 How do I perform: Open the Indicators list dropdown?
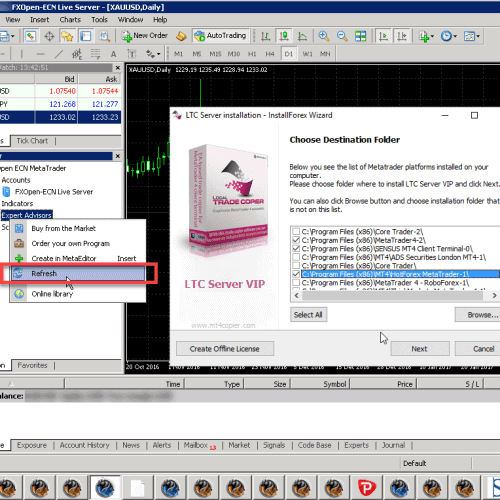tap(426, 36)
